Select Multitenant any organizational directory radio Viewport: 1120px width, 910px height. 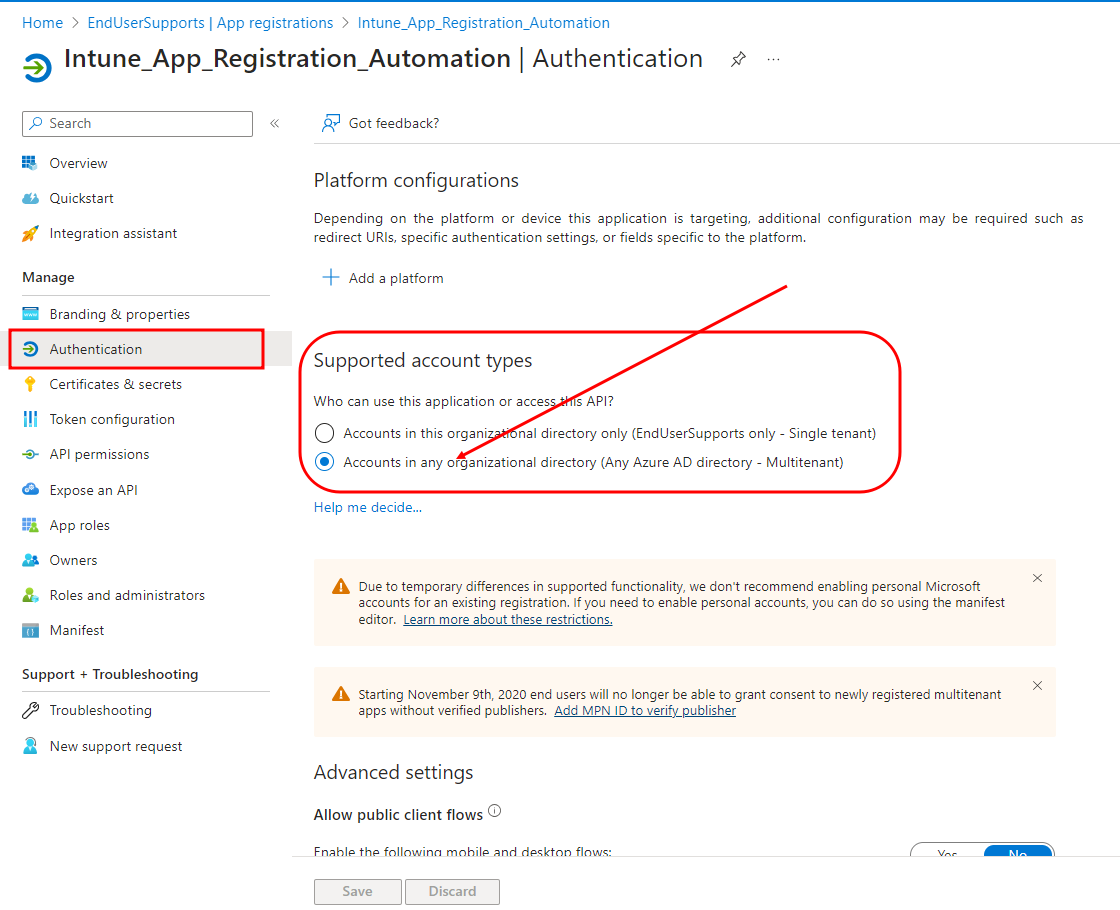(324, 462)
